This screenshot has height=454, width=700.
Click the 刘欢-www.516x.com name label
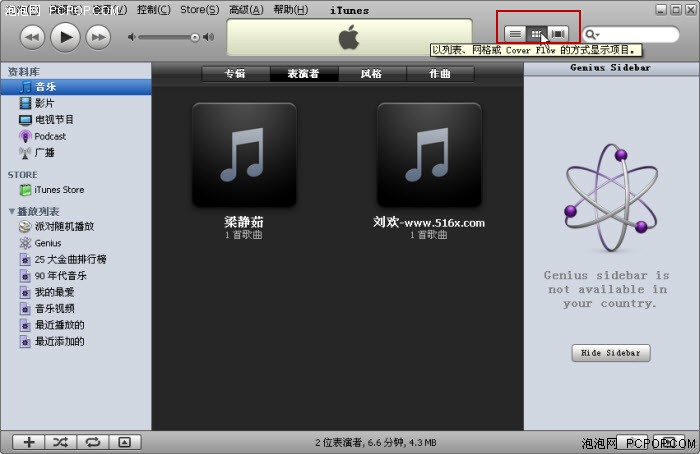point(429,222)
